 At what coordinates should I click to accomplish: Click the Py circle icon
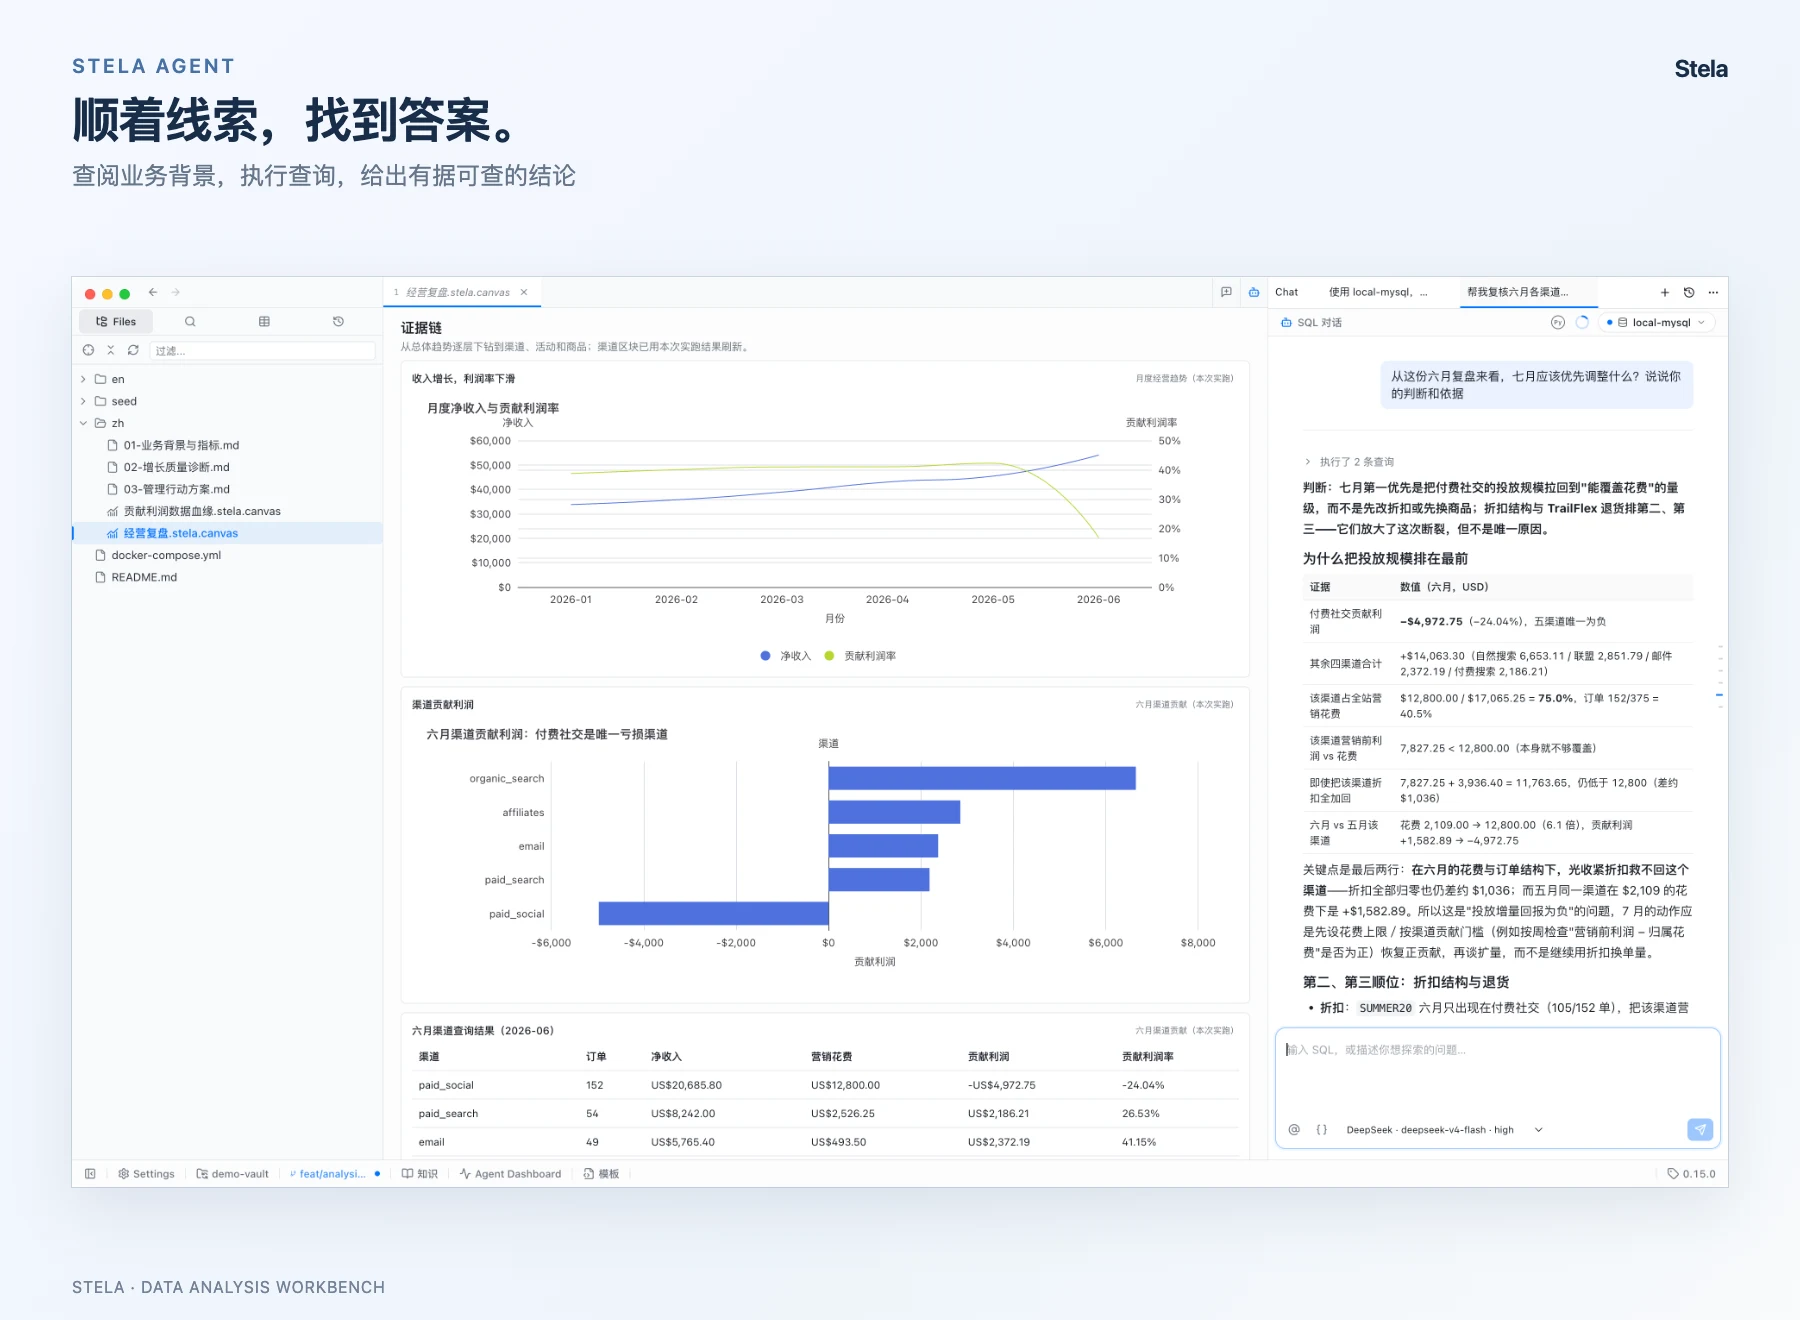coord(1557,322)
